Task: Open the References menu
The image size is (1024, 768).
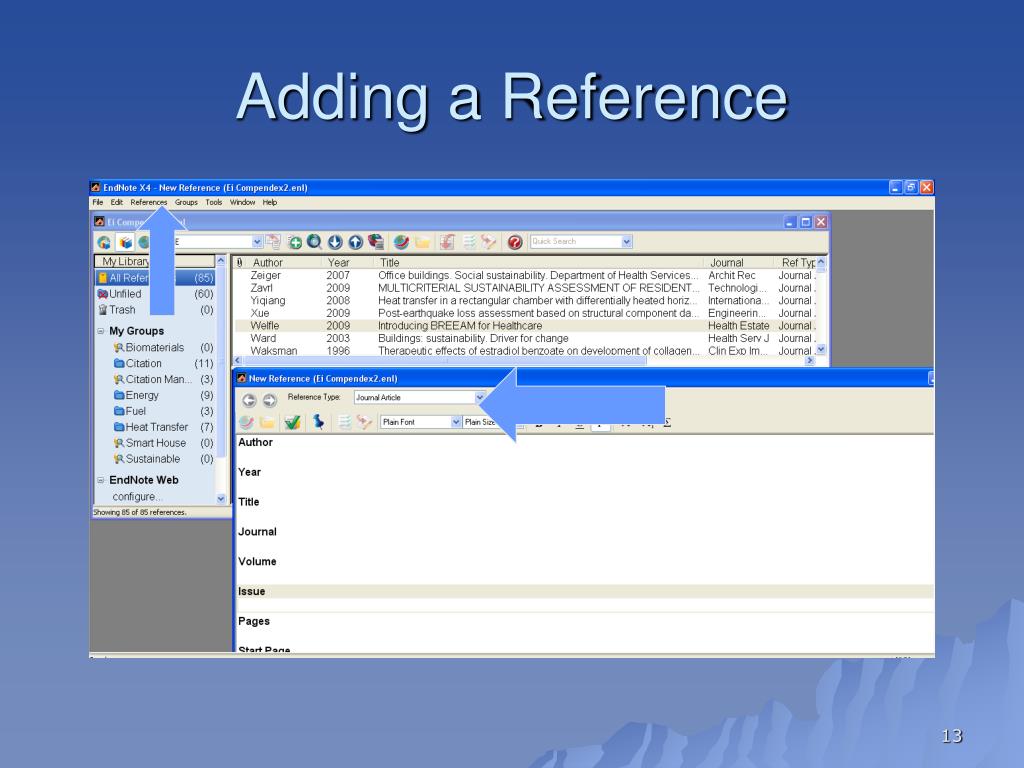Action: click(x=148, y=202)
